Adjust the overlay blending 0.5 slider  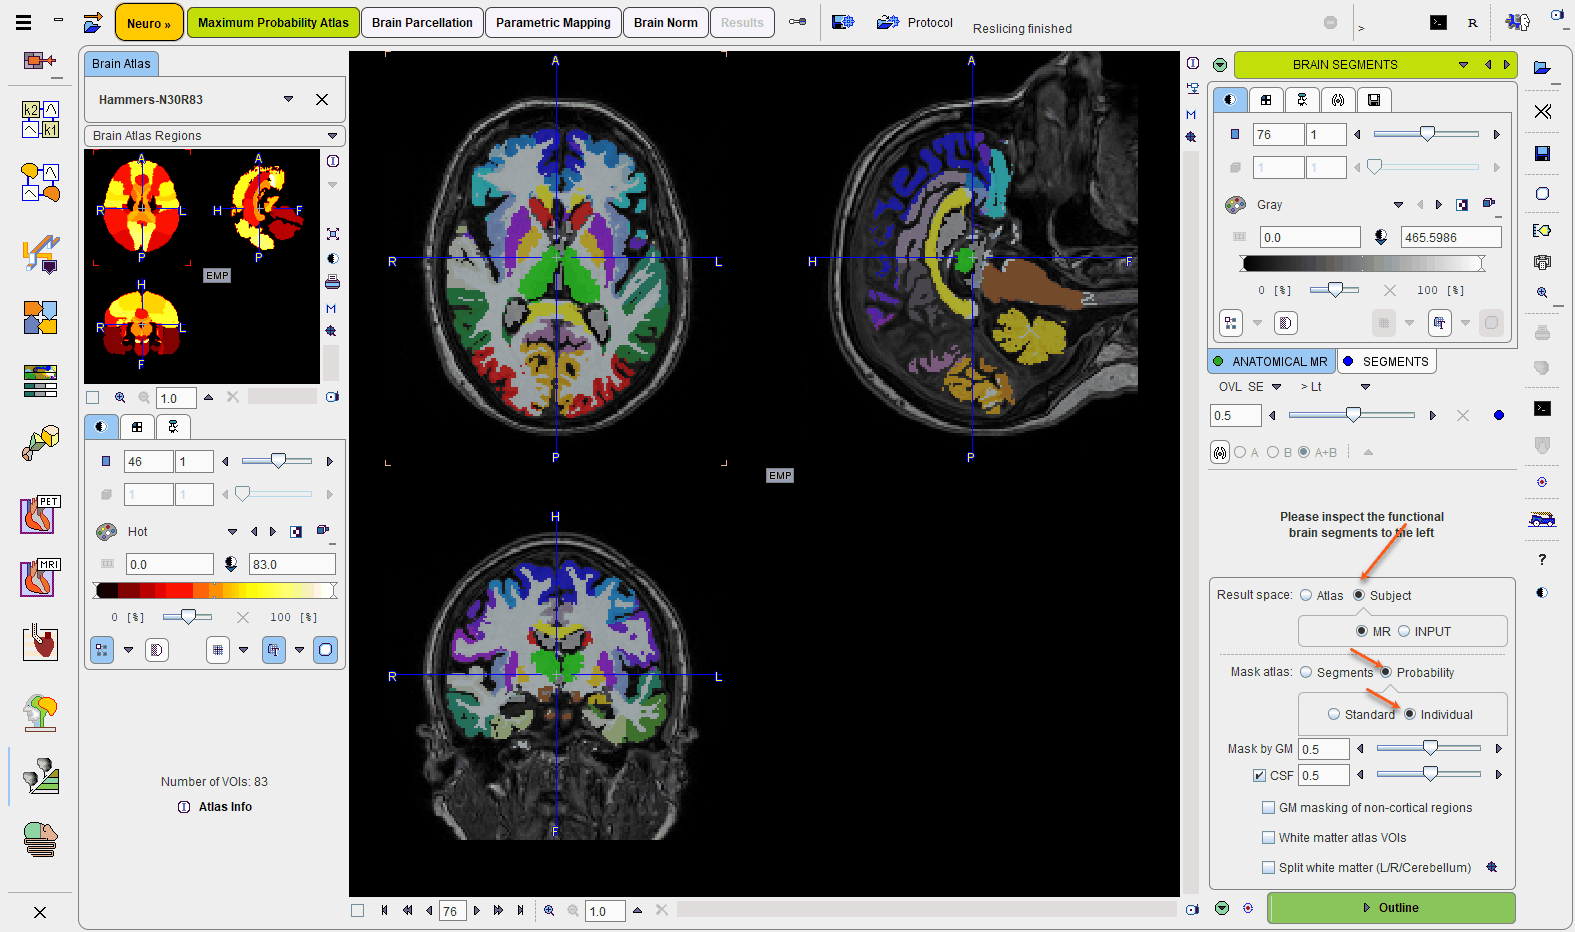coord(1352,415)
